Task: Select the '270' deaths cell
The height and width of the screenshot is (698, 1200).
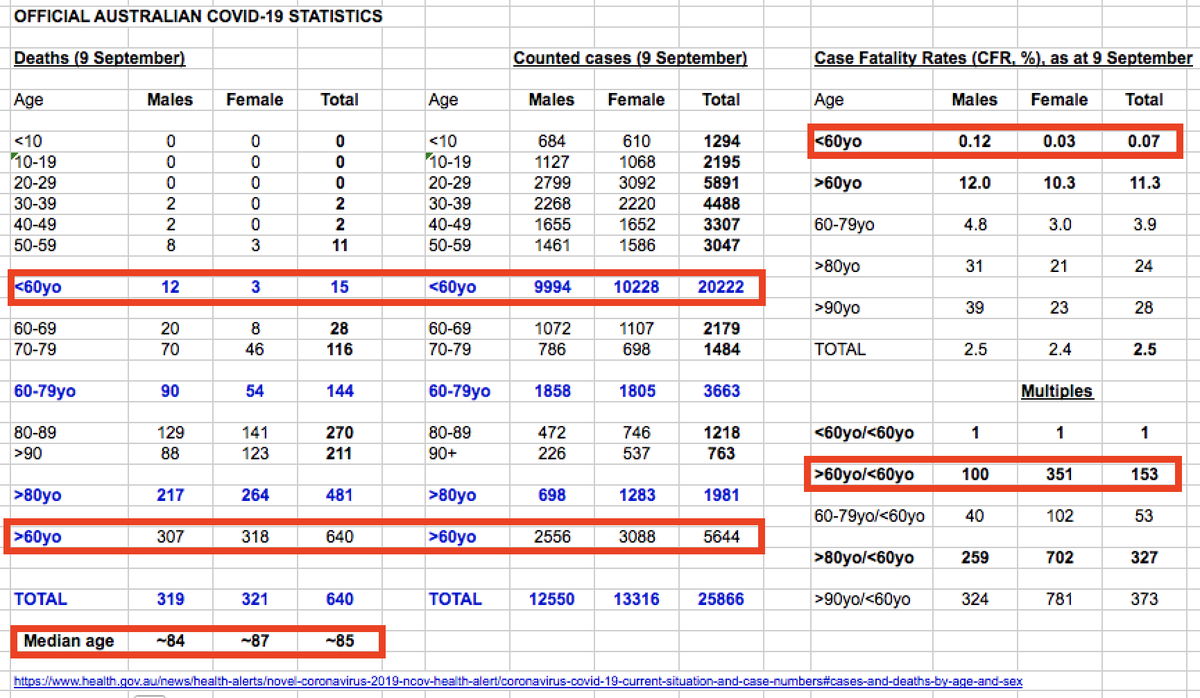Action: click(x=339, y=433)
